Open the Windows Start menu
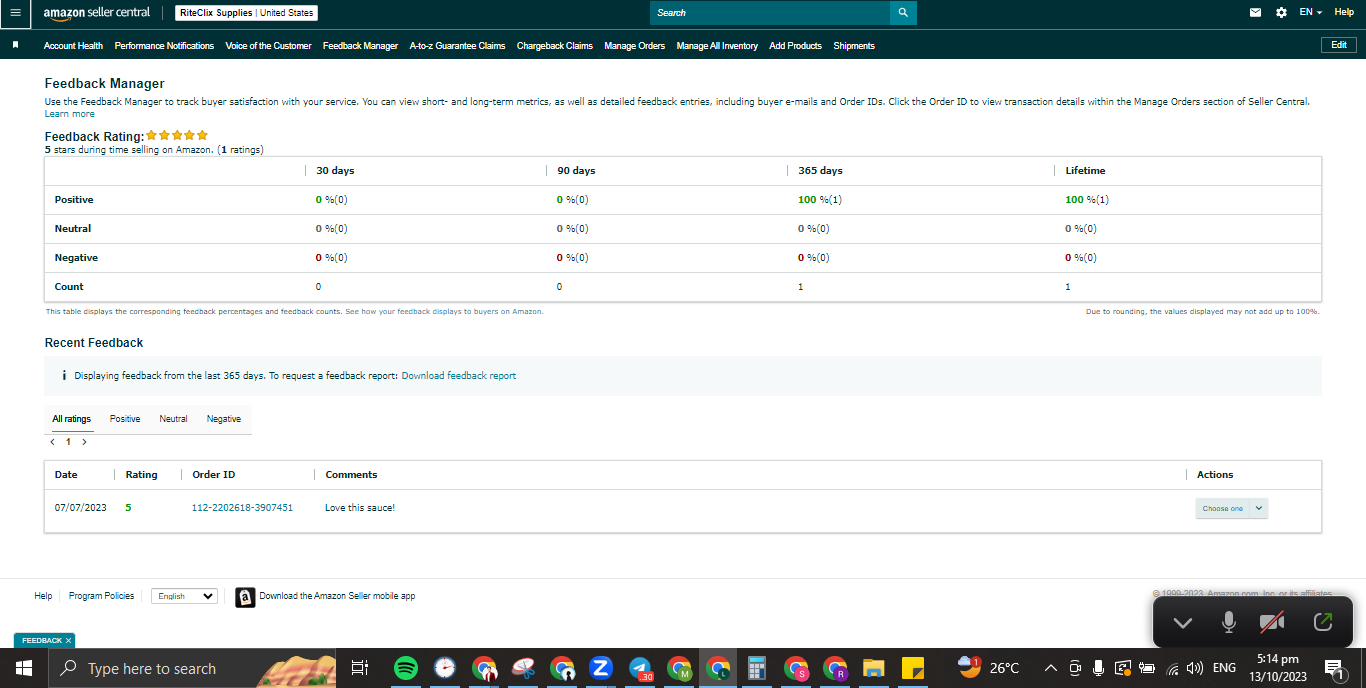Screen dimensions: 1366x688 [x=23, y=668]
